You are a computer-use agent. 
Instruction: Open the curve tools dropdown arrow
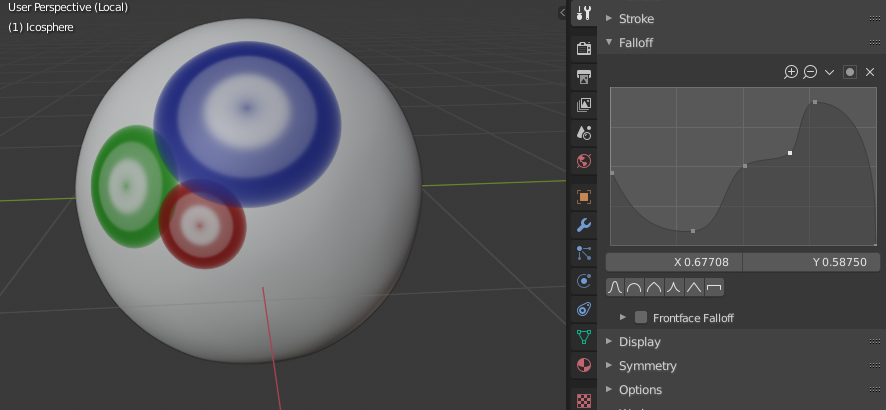coord(829,72)
